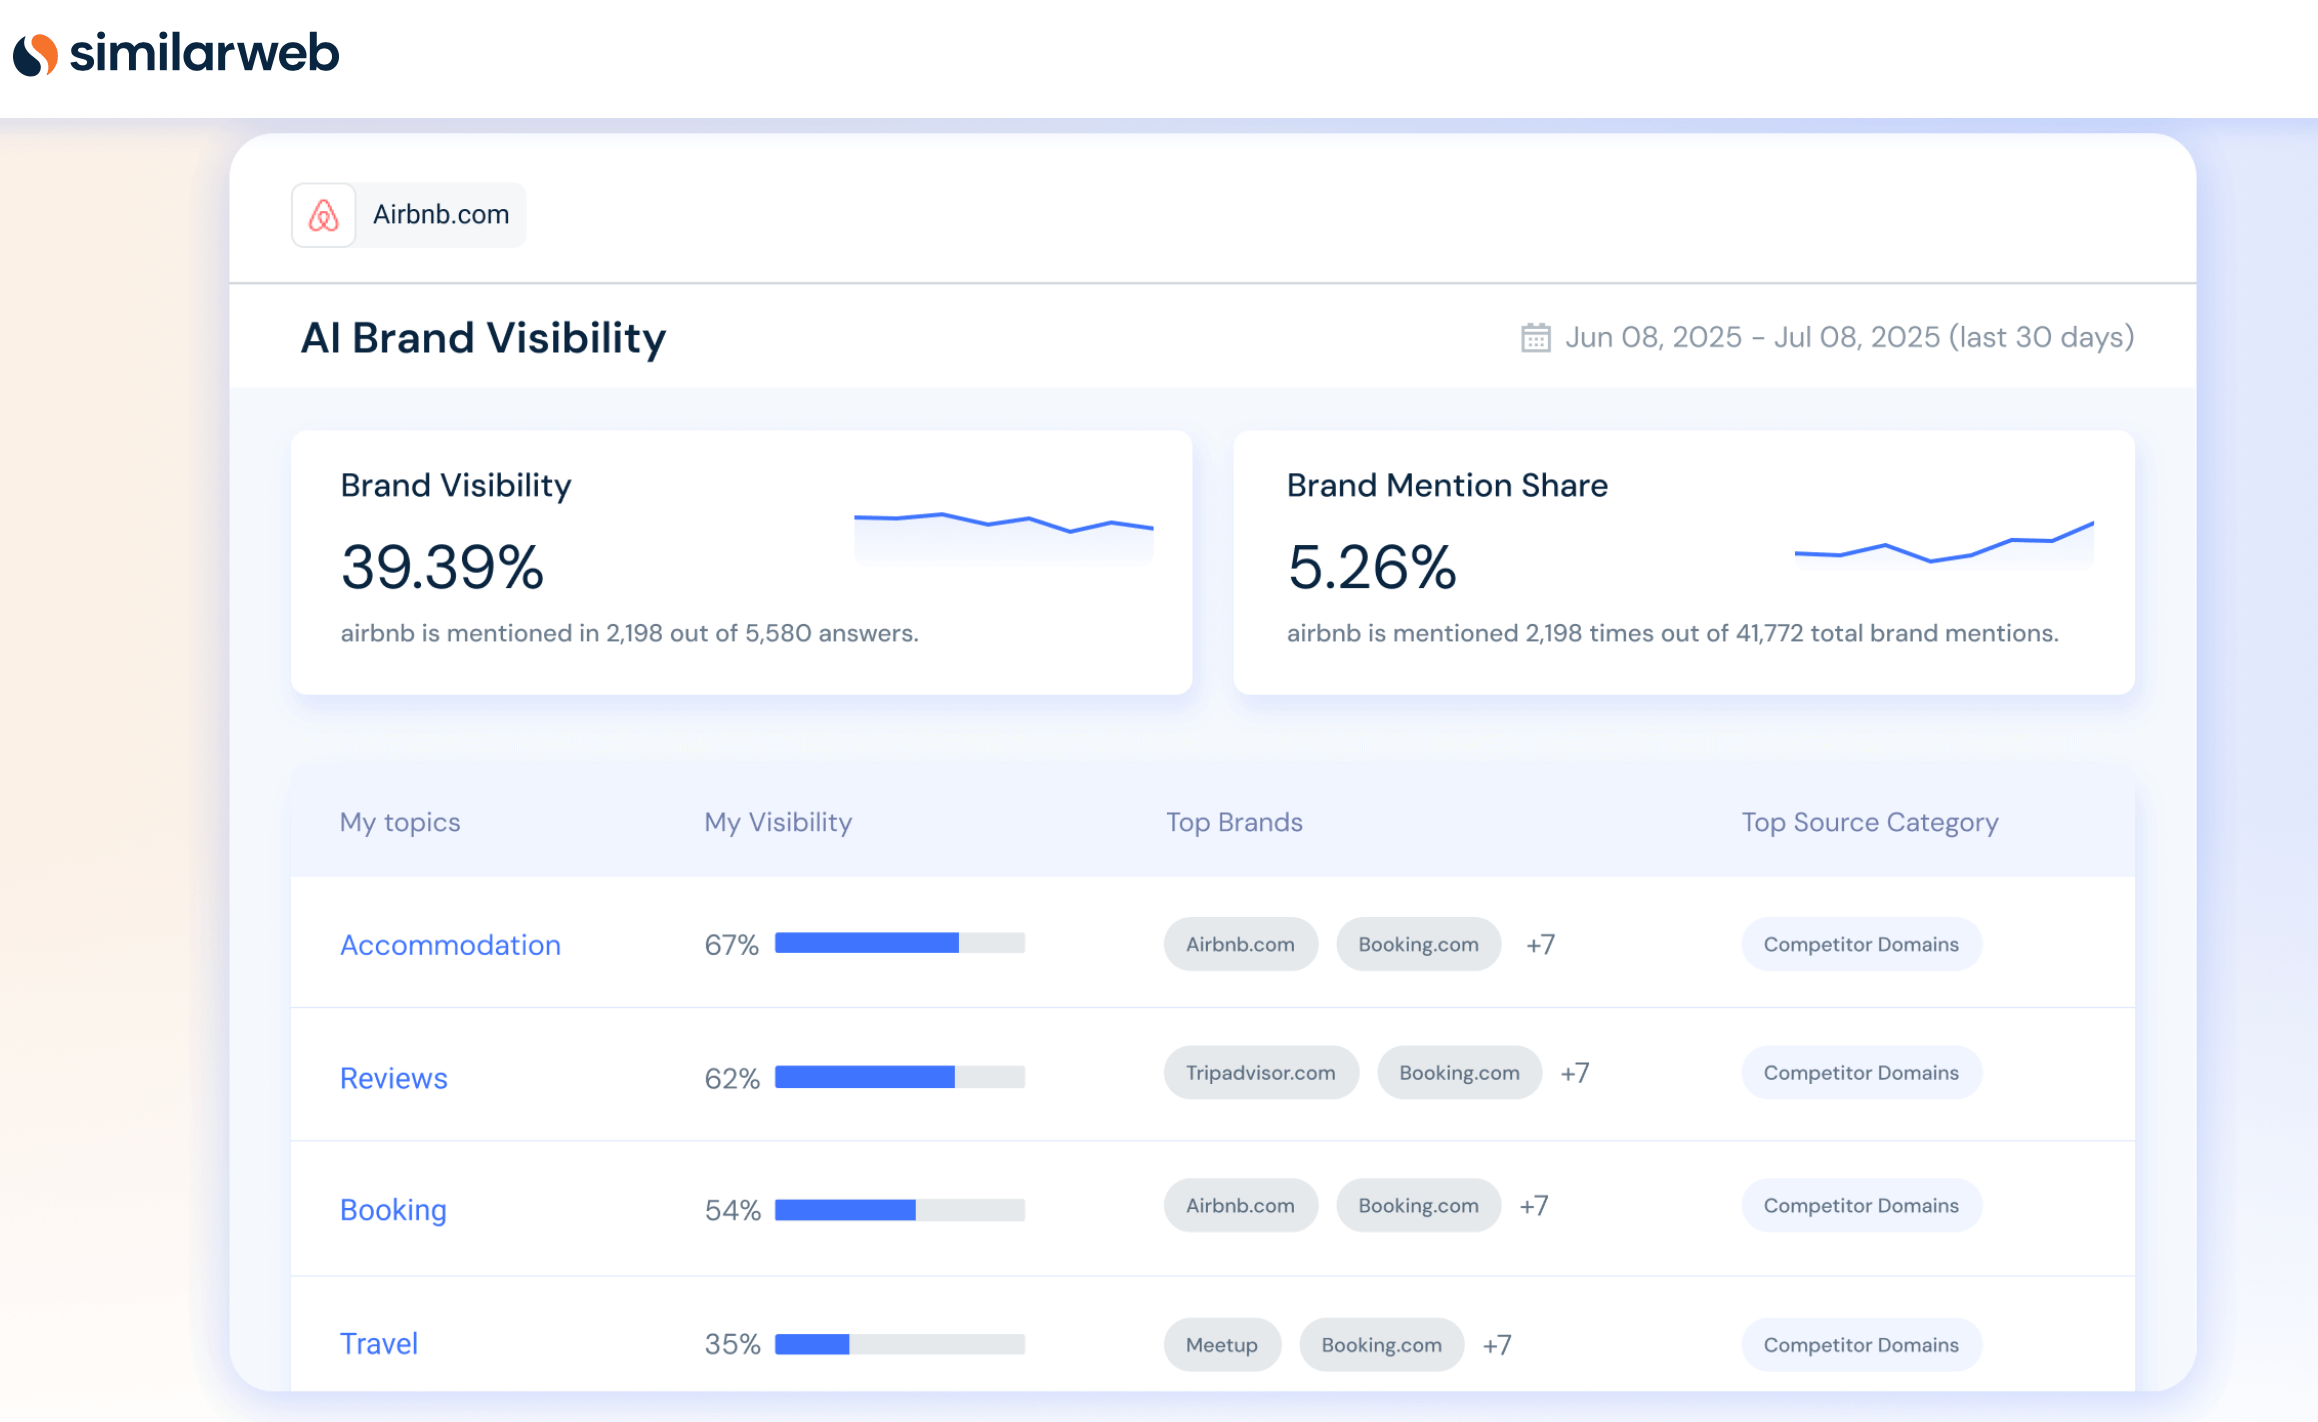Open the calendar icon next to the date range
The image size is (2318, 1422).
click(x=1535, y=337)
